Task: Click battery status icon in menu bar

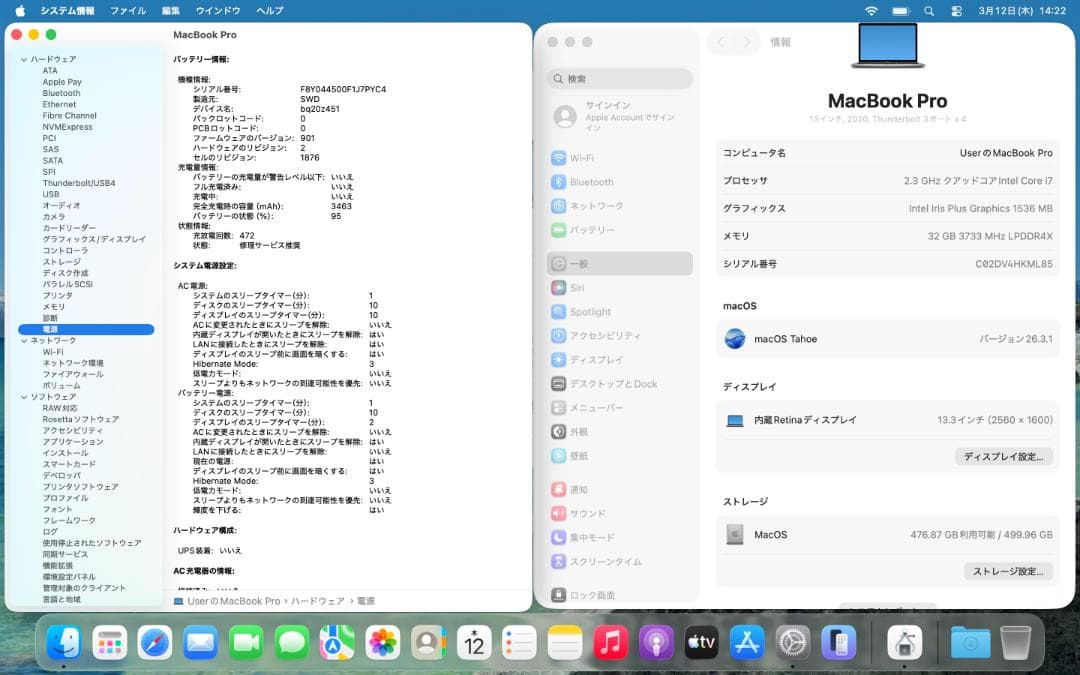Action: (x=901, y=11)
